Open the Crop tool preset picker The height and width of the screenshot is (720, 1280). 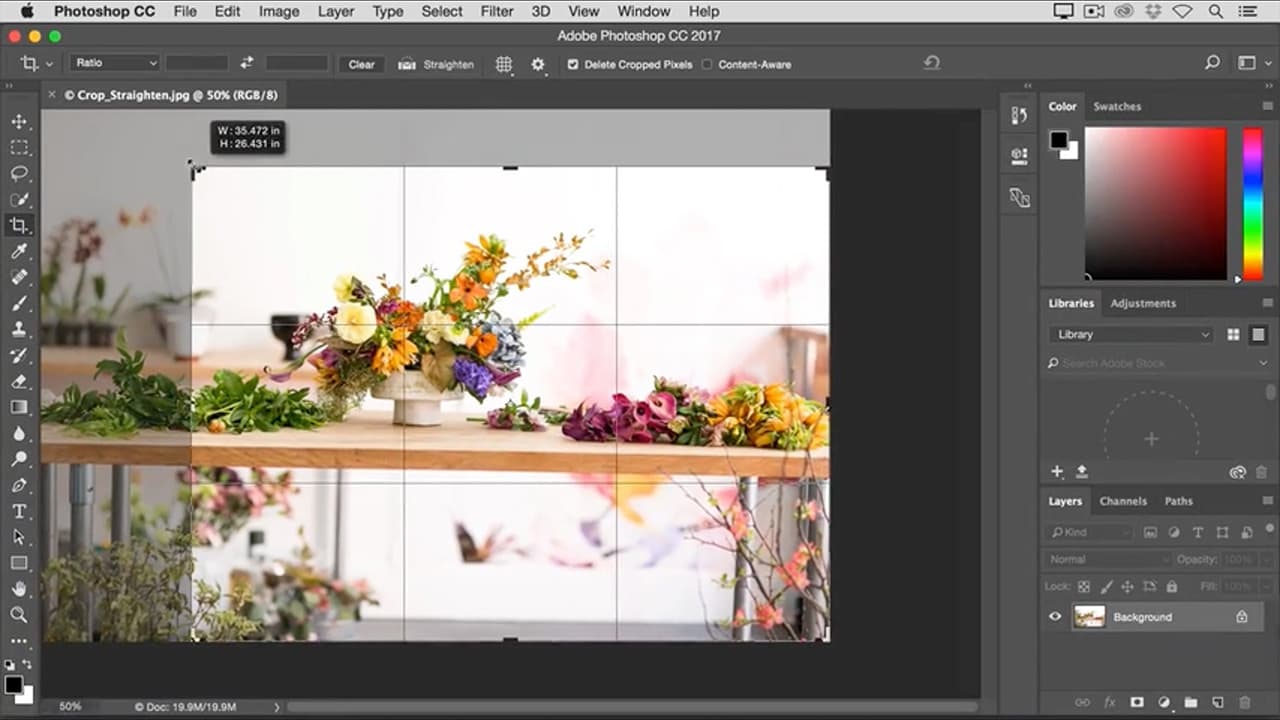[35, 64]
